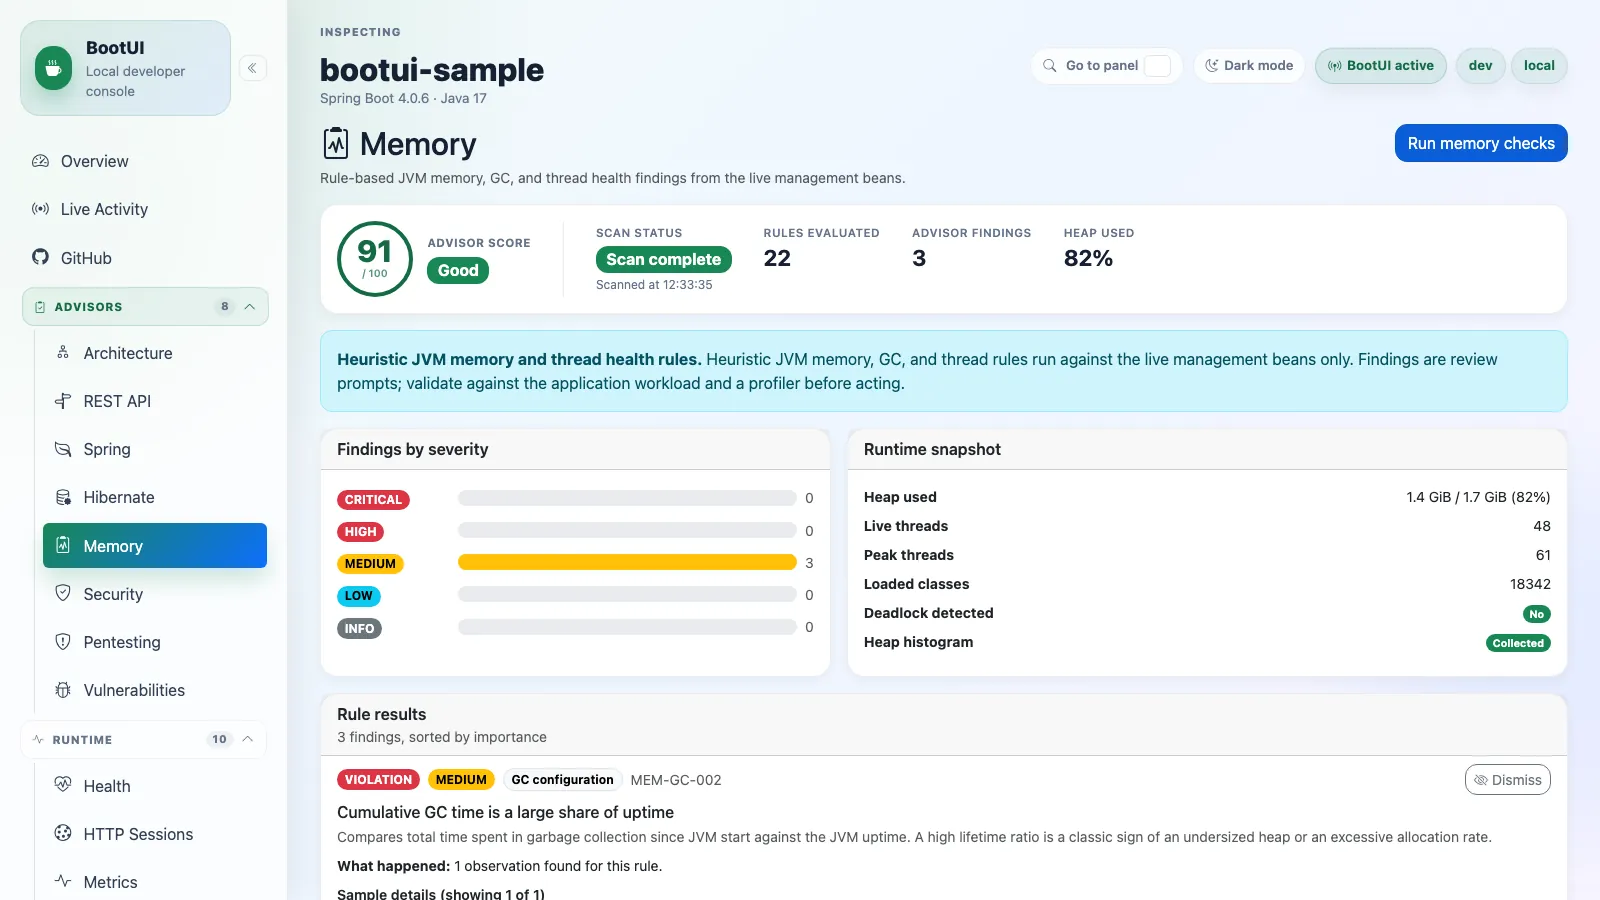The width and height of the screenshot is (1600, 900).
Task: Click the Heap histogram Collected badge
Action: click(1518, 643)
